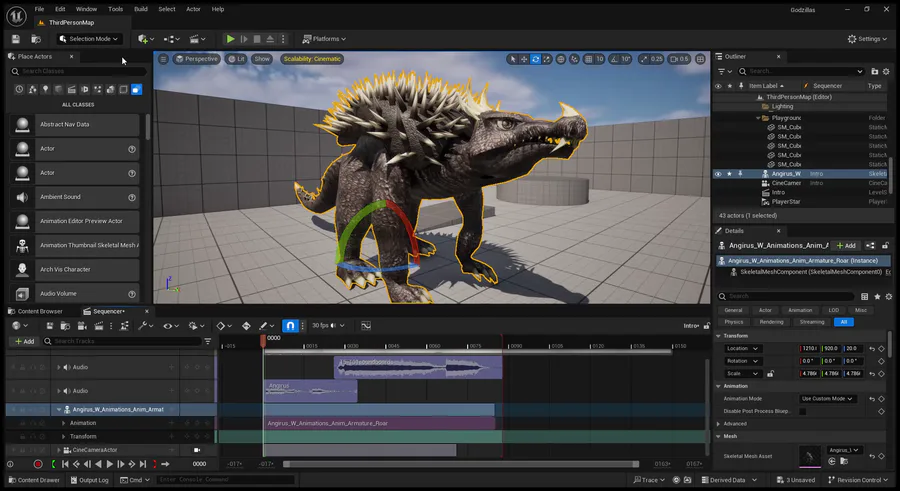Toggle grid snapping in viewport
This screenshot has height=491, width=900.
click(x=588, y=59)
